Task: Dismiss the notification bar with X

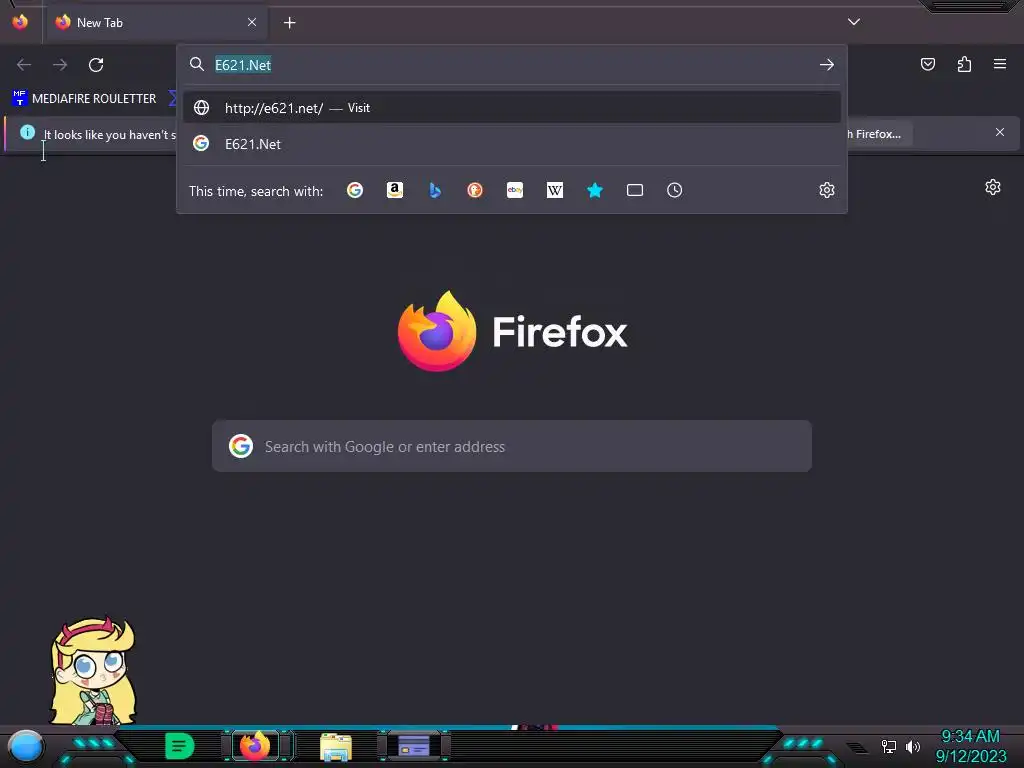Action: point(1000,132)
